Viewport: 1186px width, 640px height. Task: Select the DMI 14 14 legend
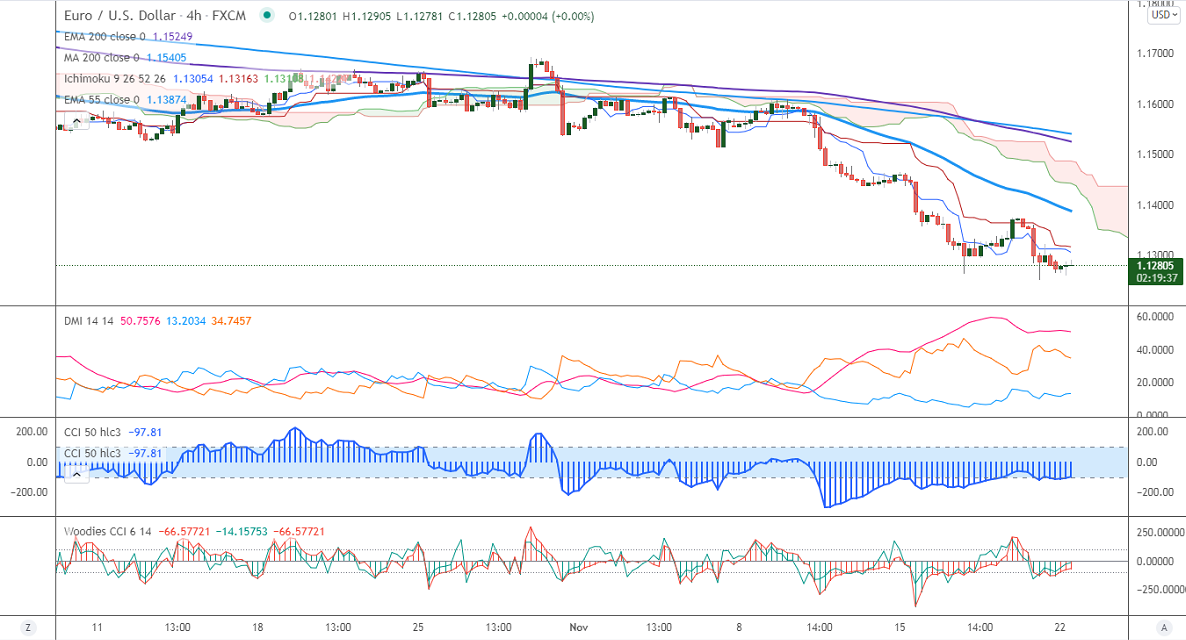(88, 321)
